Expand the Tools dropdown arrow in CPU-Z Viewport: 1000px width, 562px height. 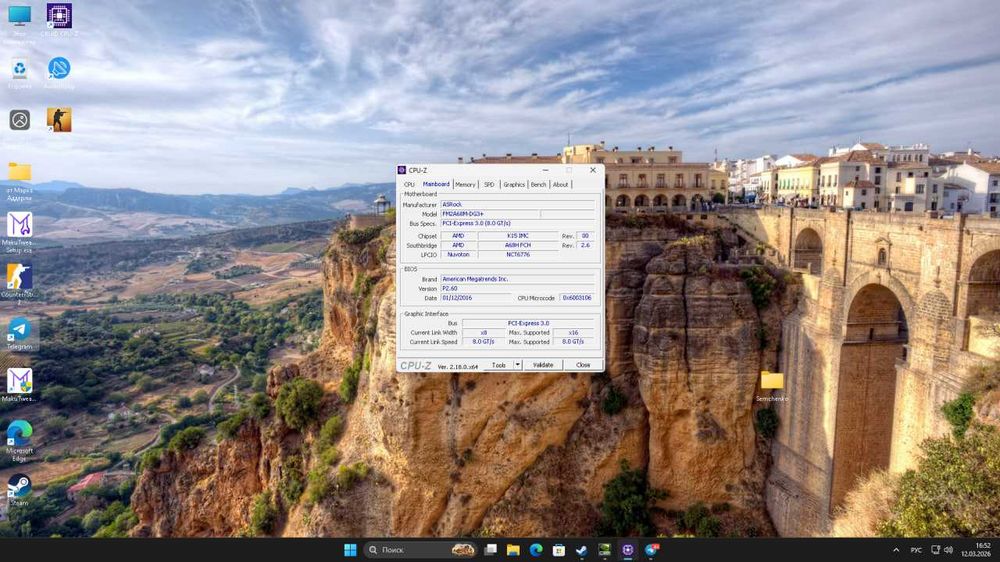tap(517, 365)
